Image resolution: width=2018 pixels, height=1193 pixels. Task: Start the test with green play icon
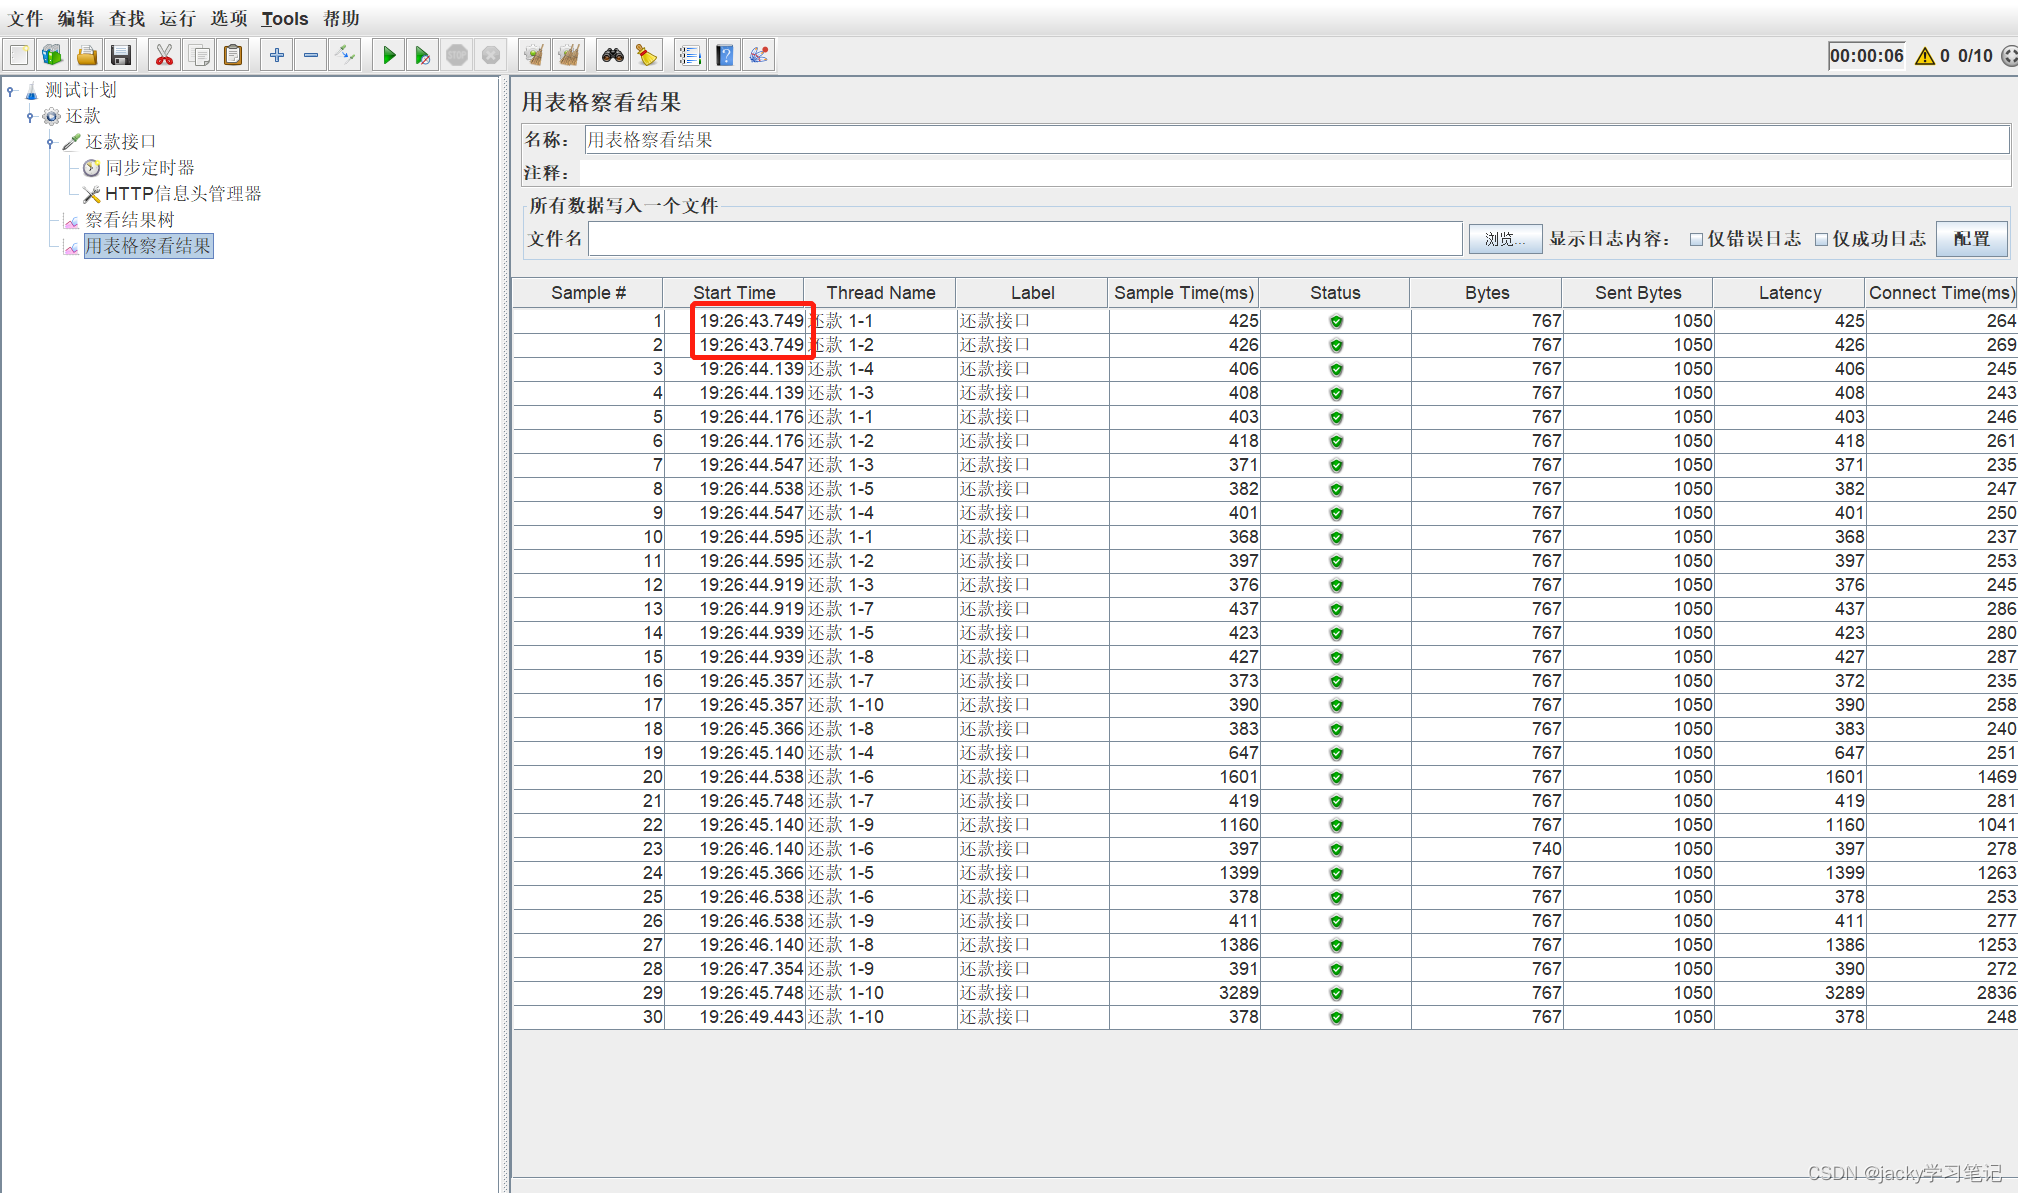389,55
